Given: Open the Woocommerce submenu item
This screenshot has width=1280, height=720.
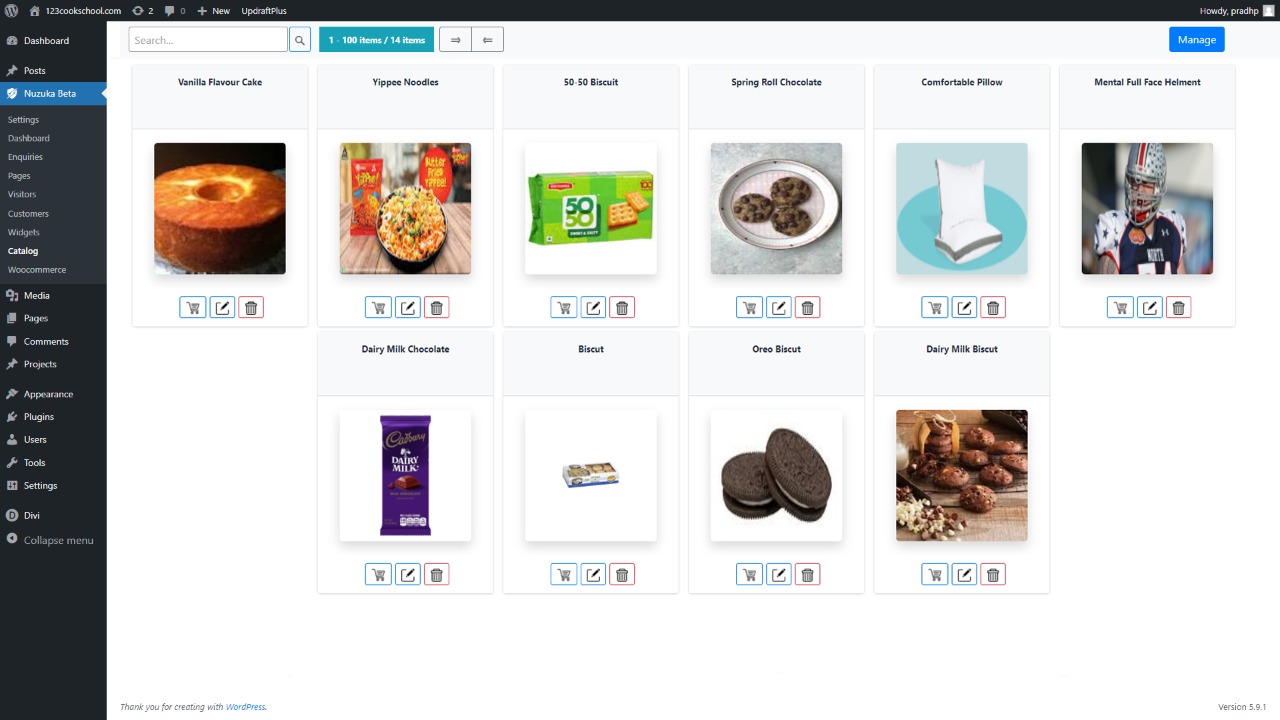Looking at the screenshot, I should click(37, 270).
